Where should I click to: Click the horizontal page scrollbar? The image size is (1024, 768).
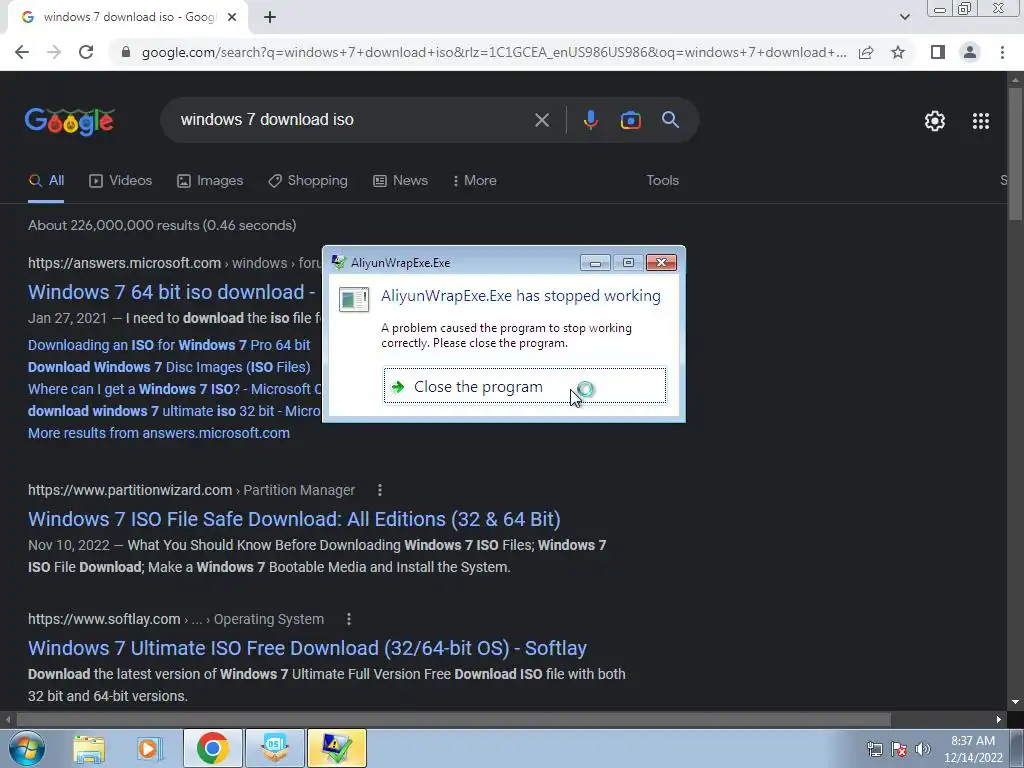(454, 720)
